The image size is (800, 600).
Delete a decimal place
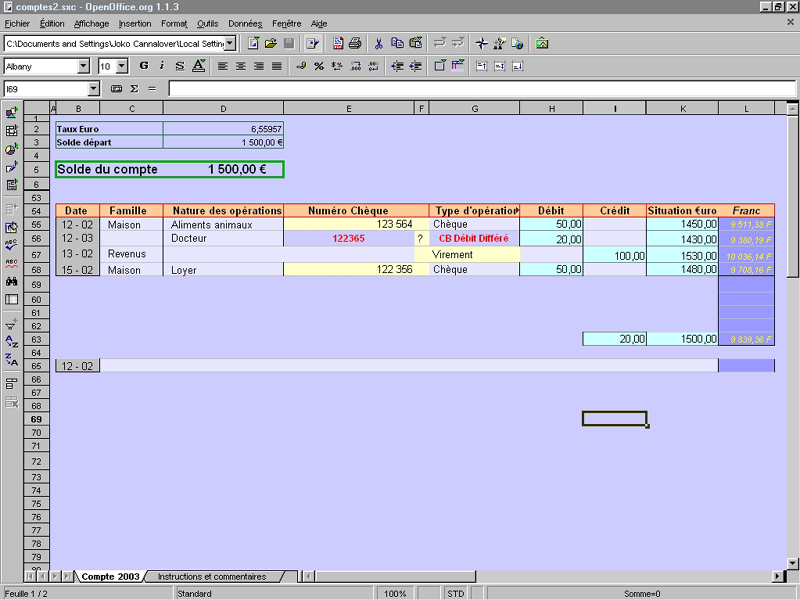[x=374, y=66]
